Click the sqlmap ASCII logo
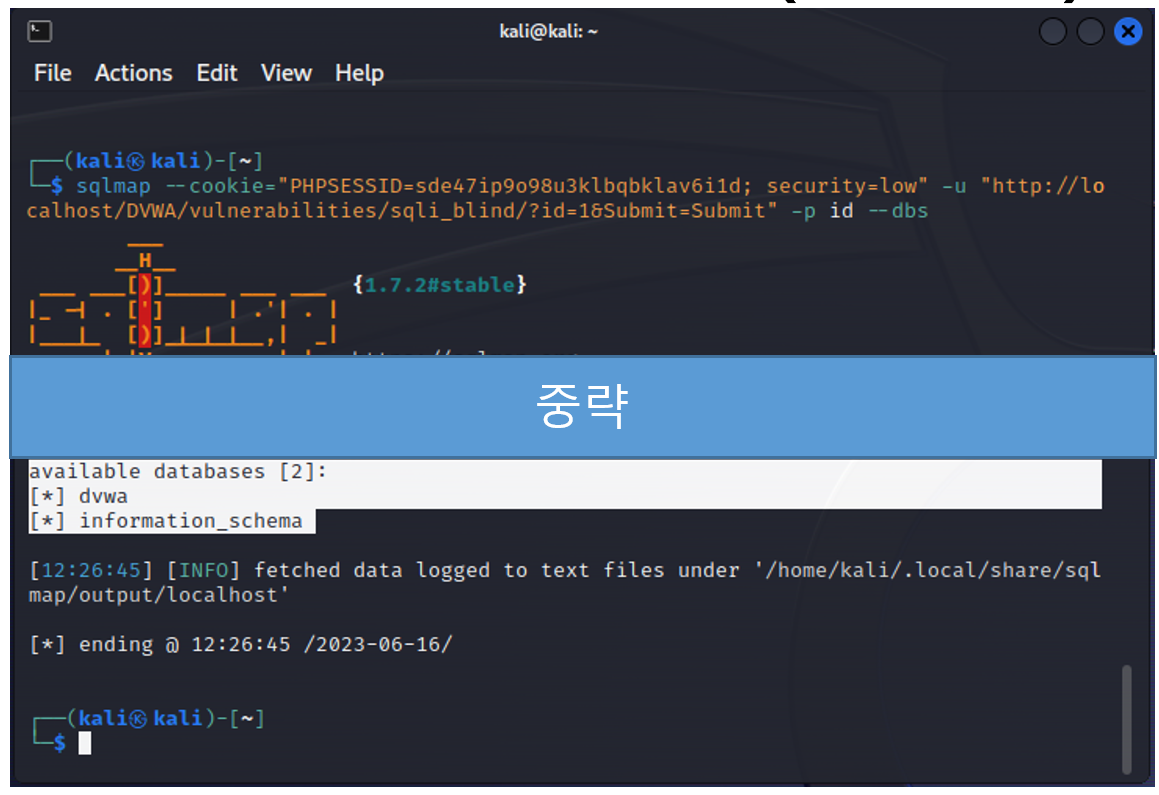The height and width of the screenshot is (795, 1159). click(x=183, y=298)
